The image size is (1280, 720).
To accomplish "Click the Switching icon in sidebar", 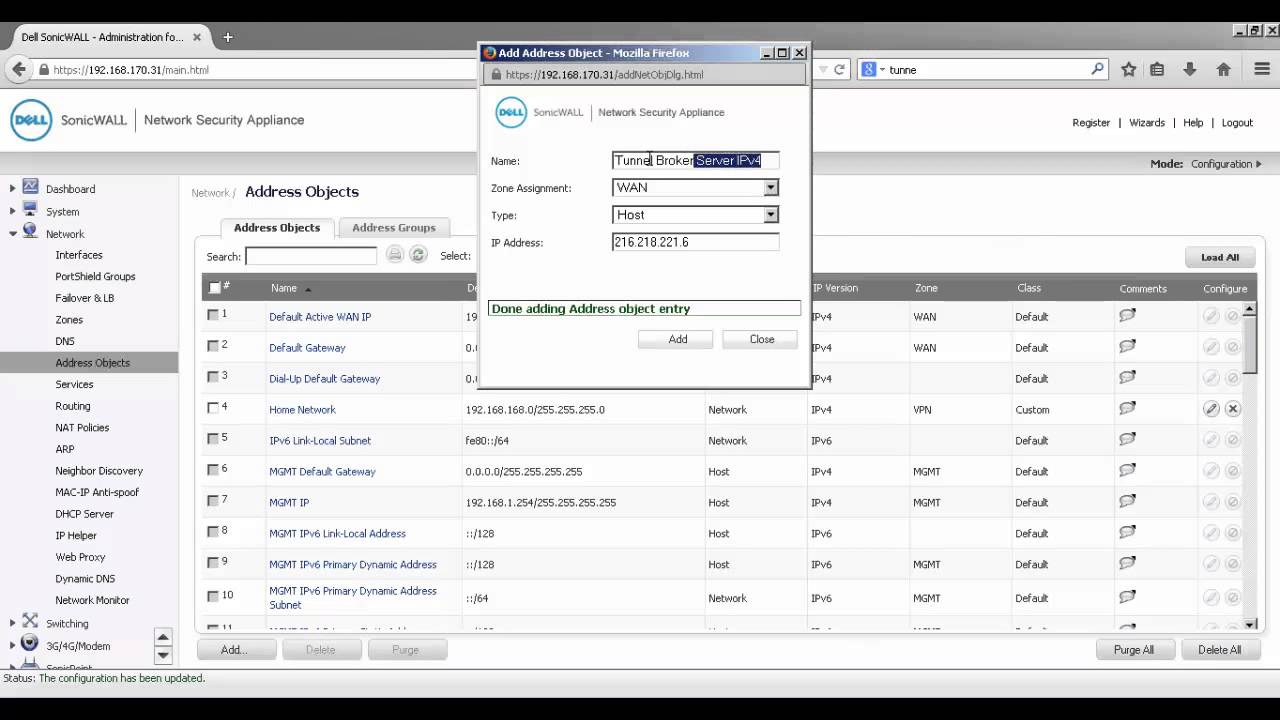I will coord(30,622).
